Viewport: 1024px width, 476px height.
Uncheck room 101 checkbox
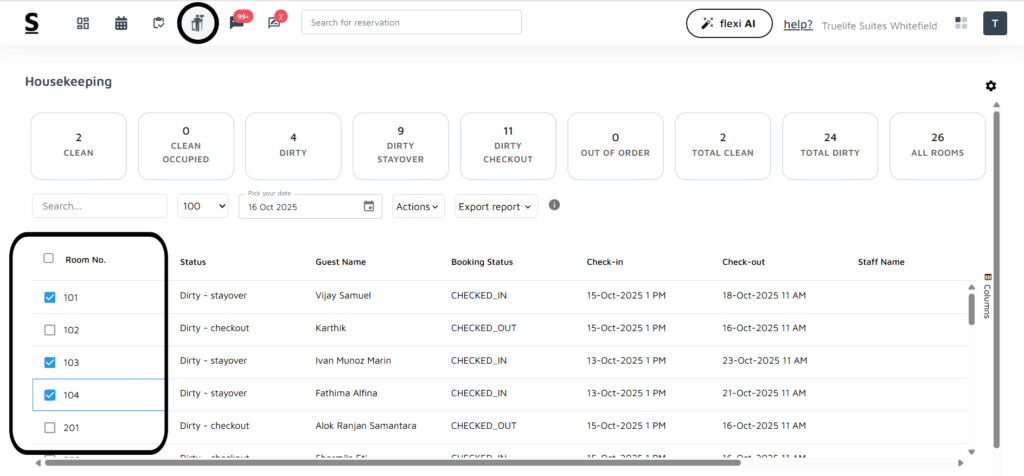pyautogui.click(x=50, y=297)
